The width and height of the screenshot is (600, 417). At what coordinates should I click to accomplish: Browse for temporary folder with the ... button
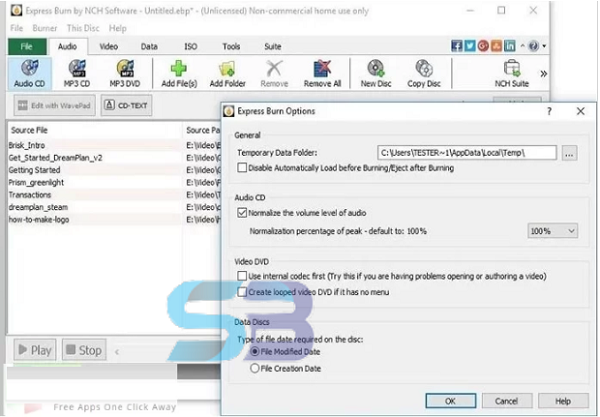(x=569, y=153)
